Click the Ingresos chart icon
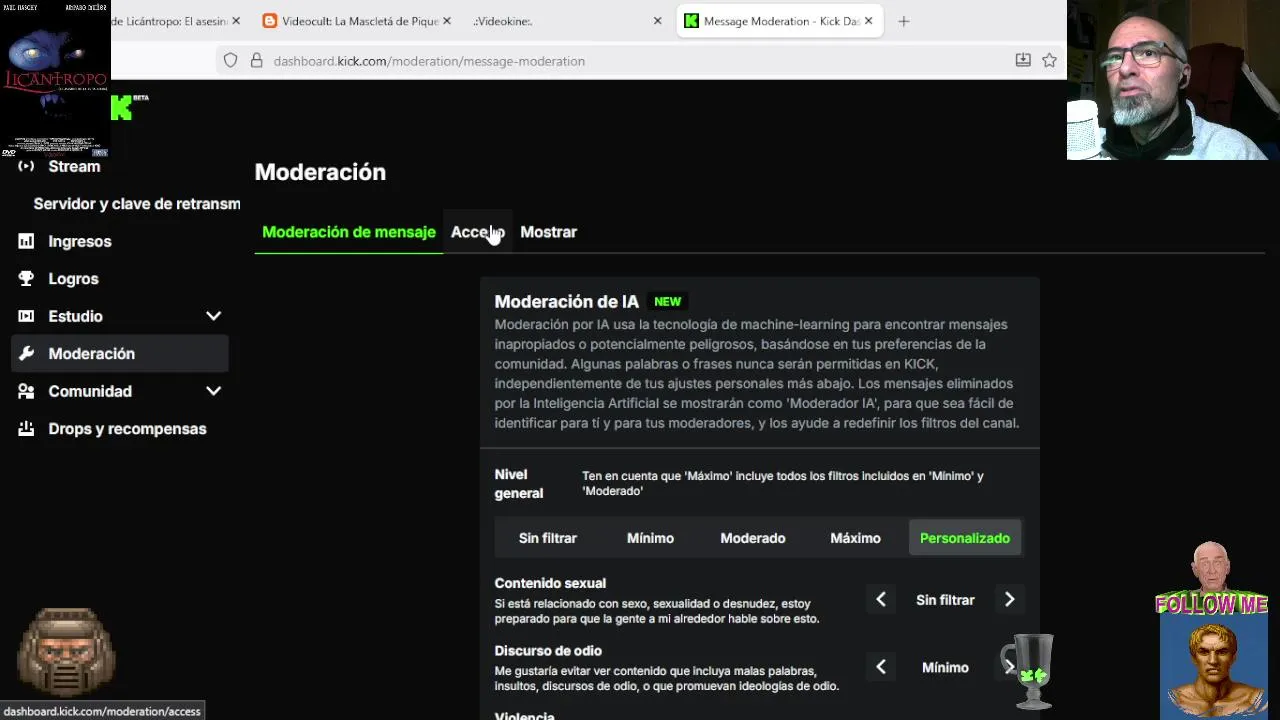 tap(27, 241)
